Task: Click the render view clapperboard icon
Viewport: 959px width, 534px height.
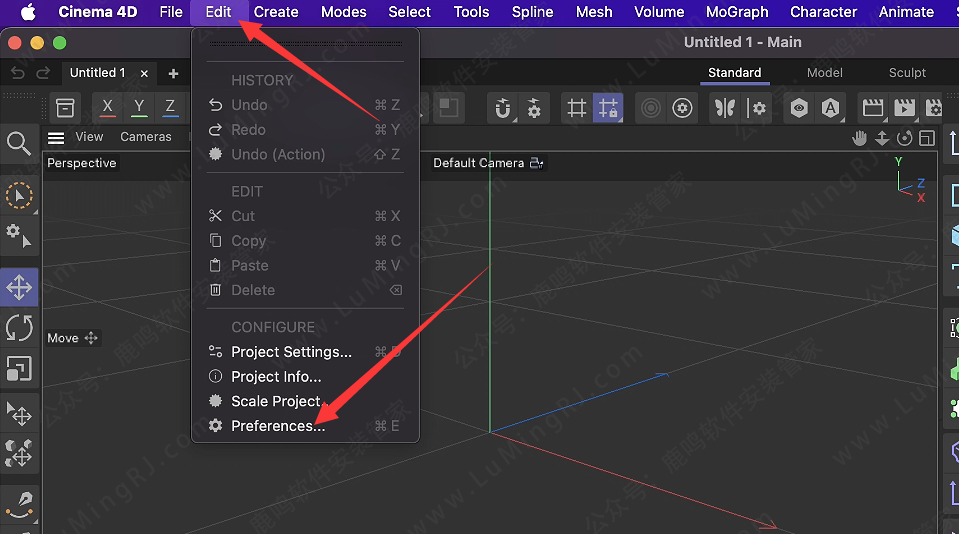Action: [873, 108]
